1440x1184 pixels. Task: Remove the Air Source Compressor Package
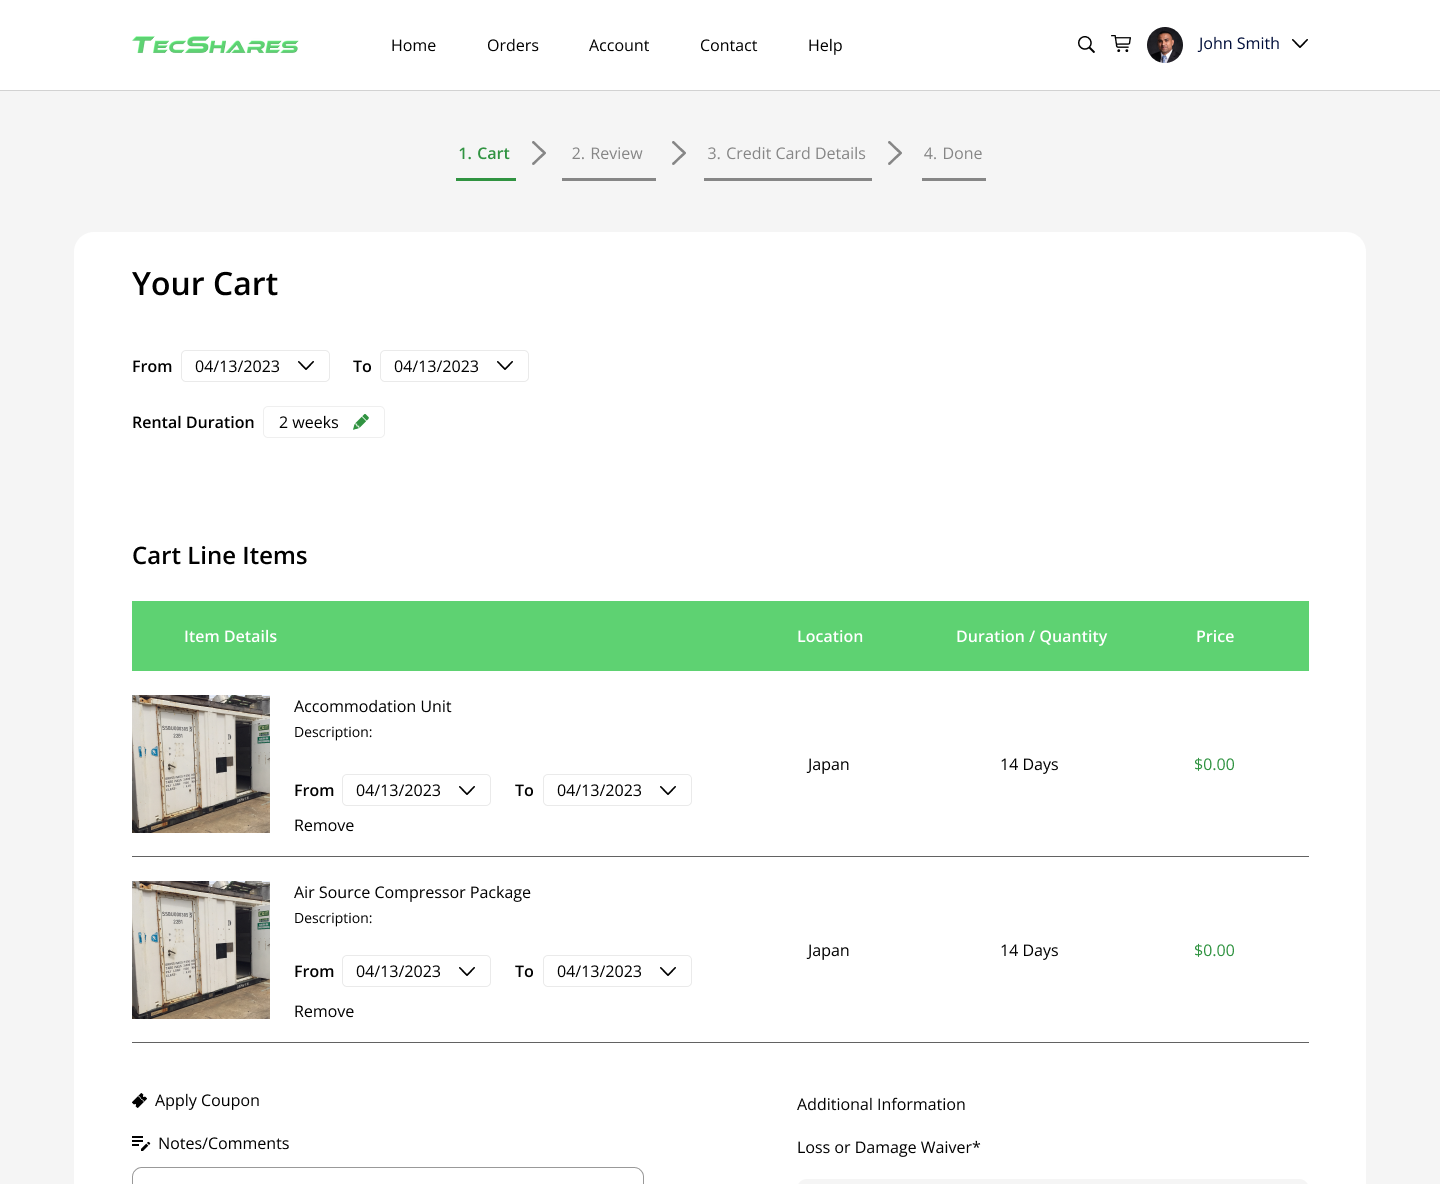coord(324,1011)
